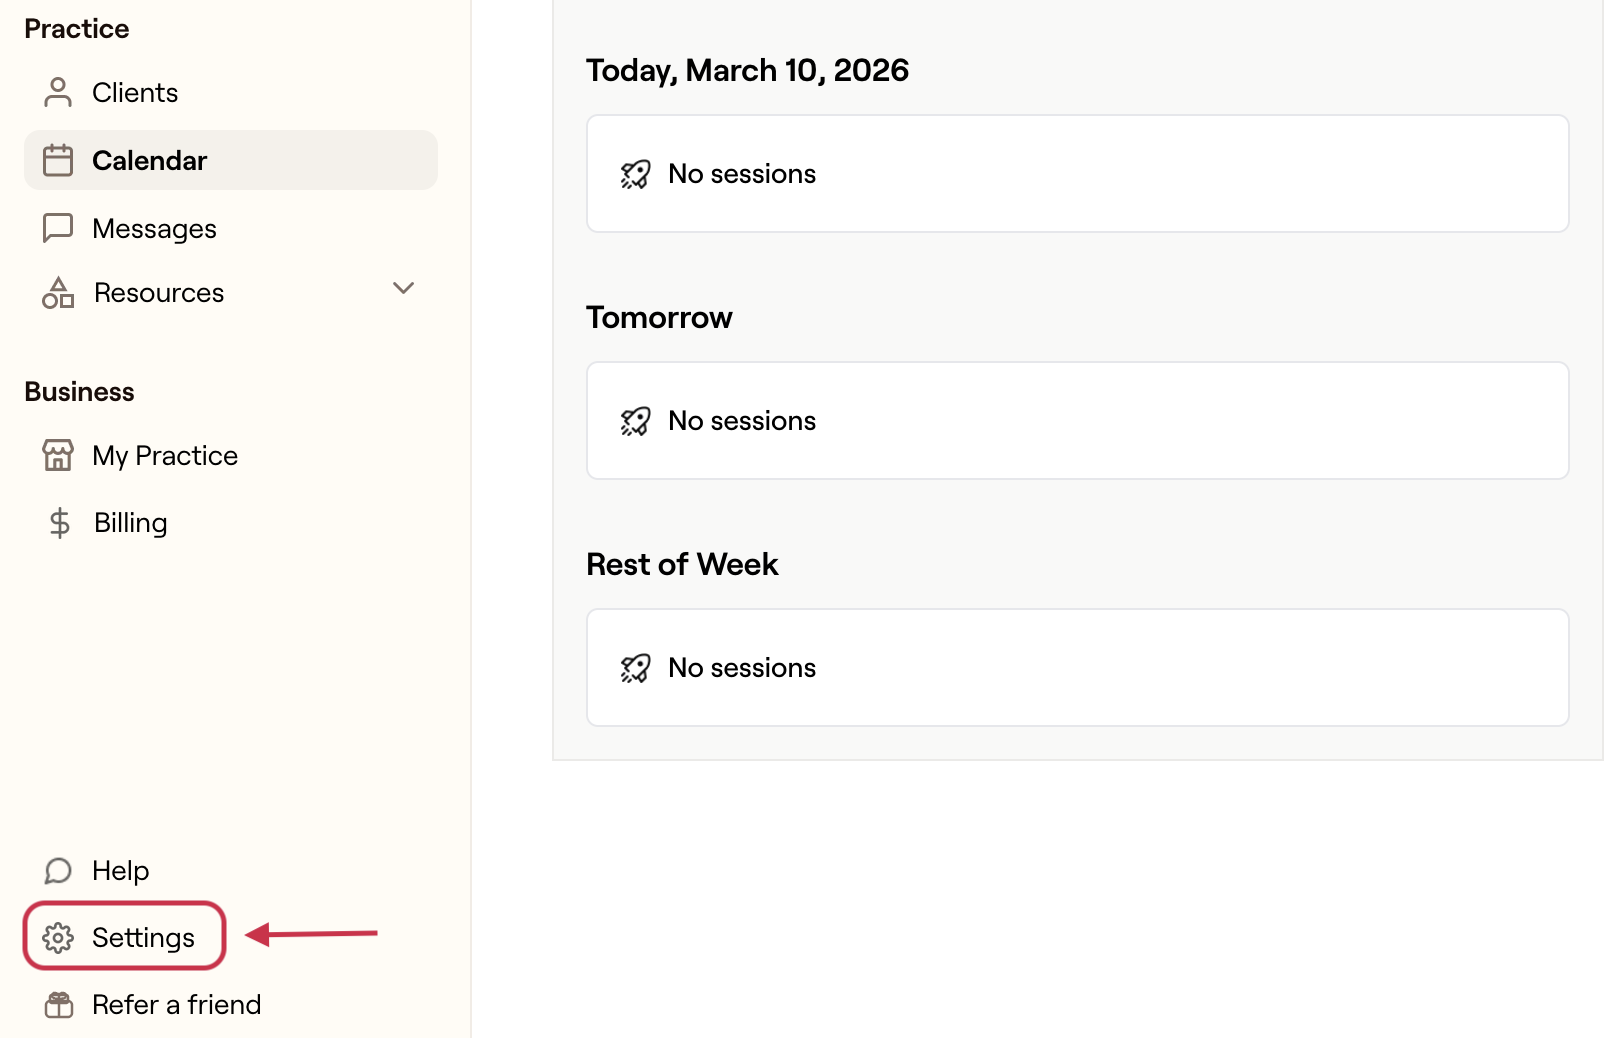Expand the Resources chevron
Viewport: 1624px width, 1038px height.
403,289
